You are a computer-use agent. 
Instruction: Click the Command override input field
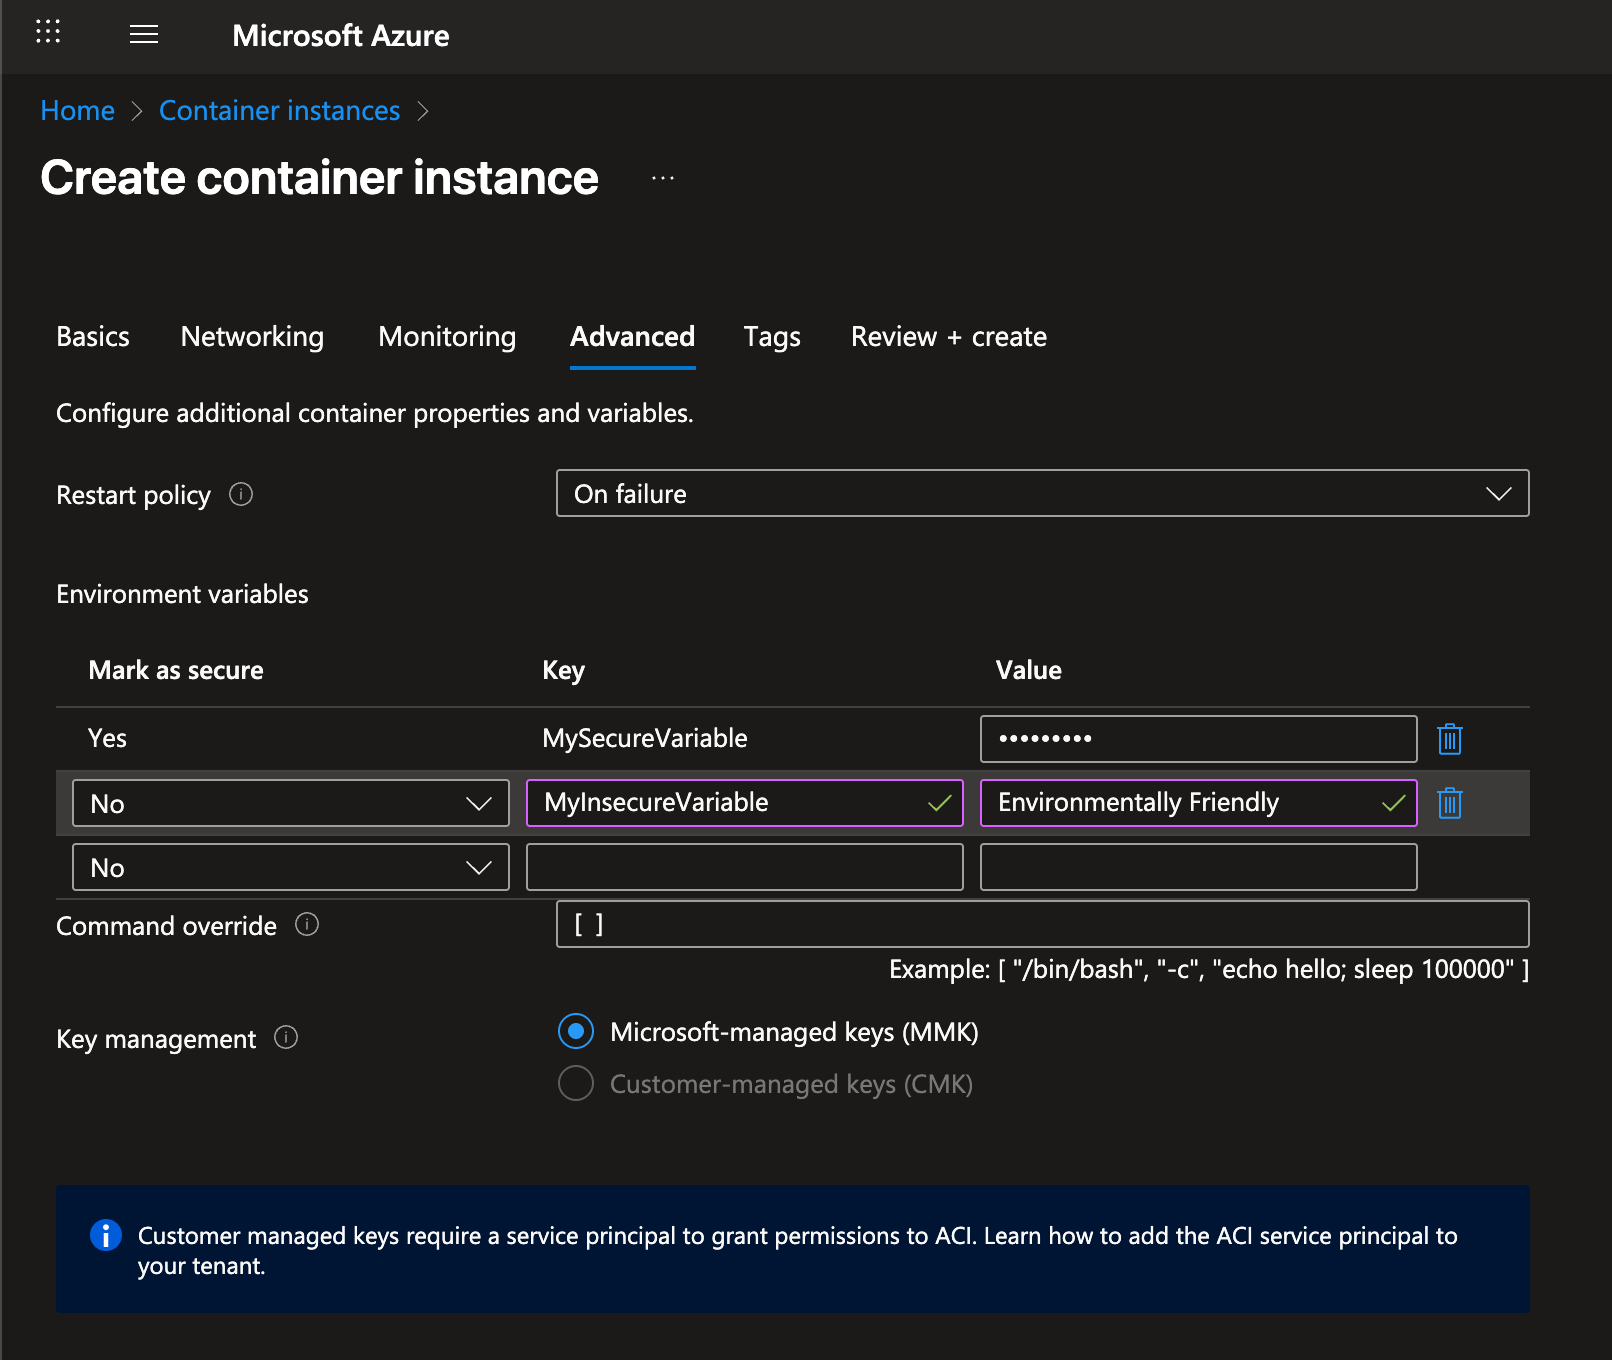tap(1042, 924)
